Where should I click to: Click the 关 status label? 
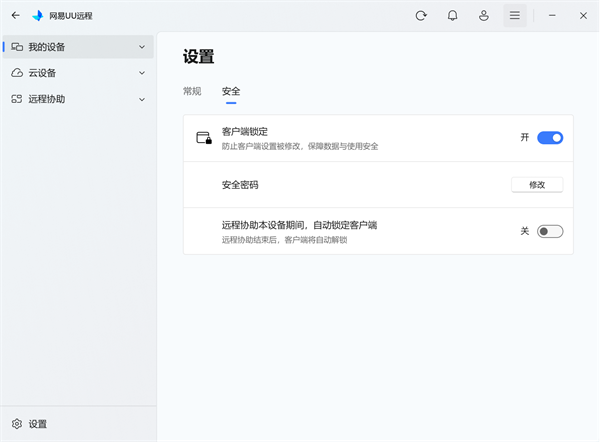(x=525, y=231)
